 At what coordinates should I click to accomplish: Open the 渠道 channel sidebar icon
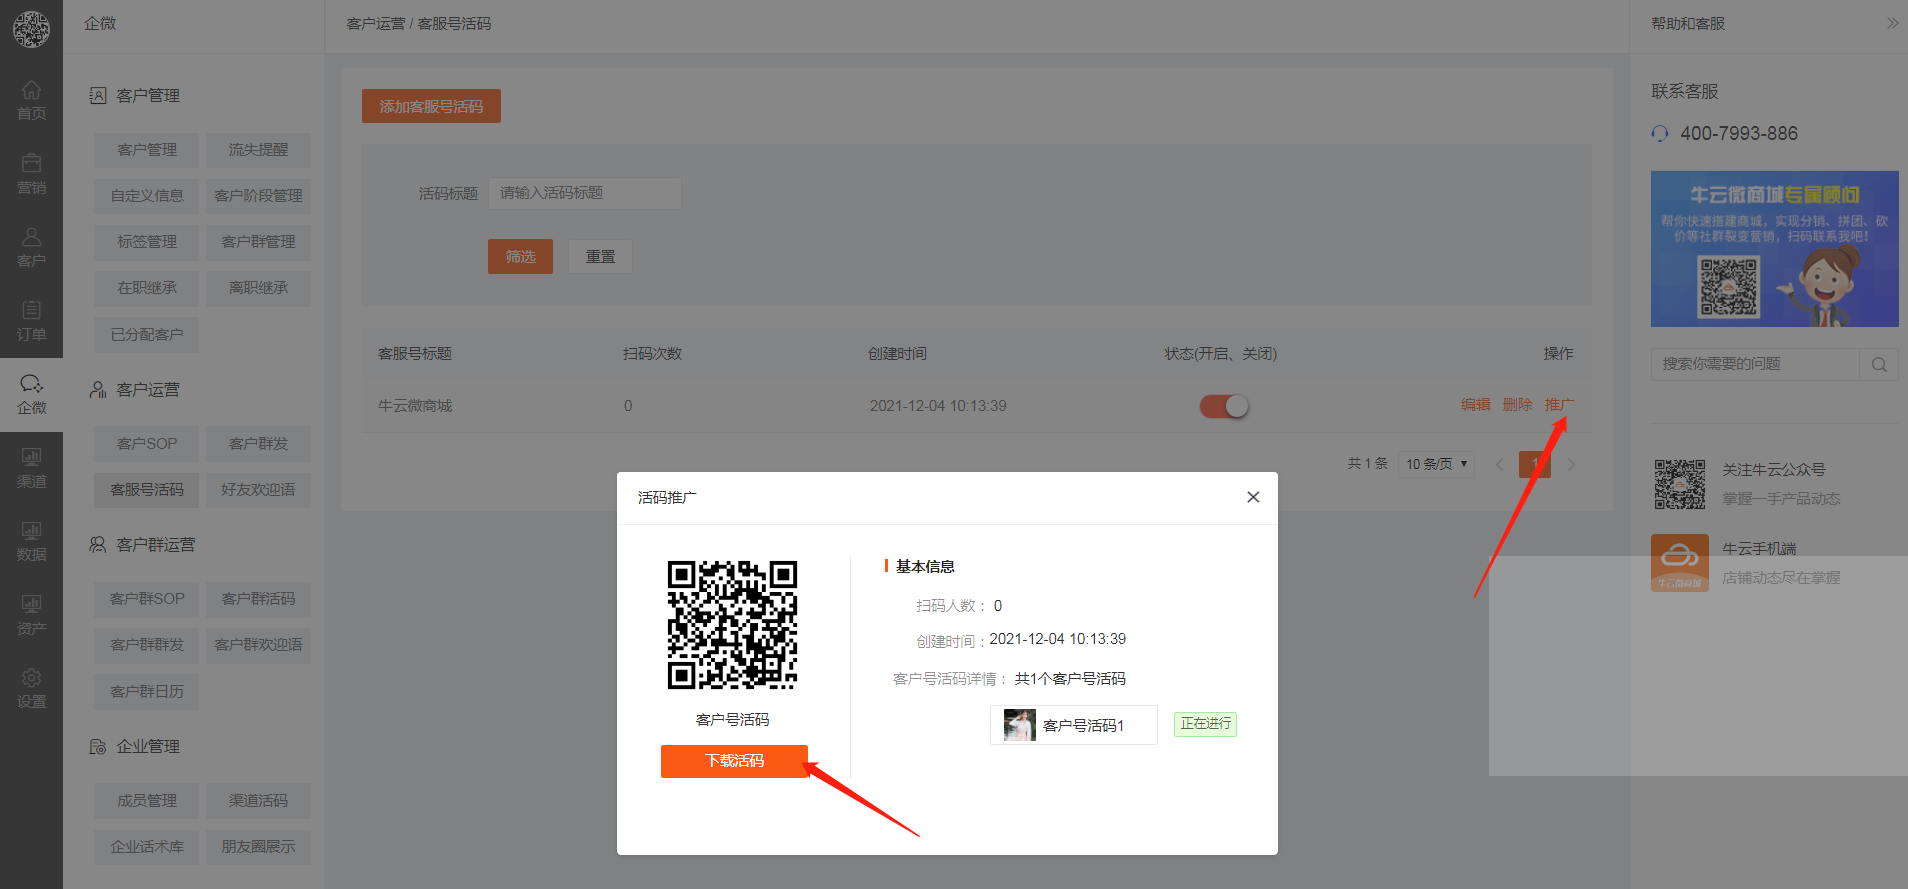(31, 468)
